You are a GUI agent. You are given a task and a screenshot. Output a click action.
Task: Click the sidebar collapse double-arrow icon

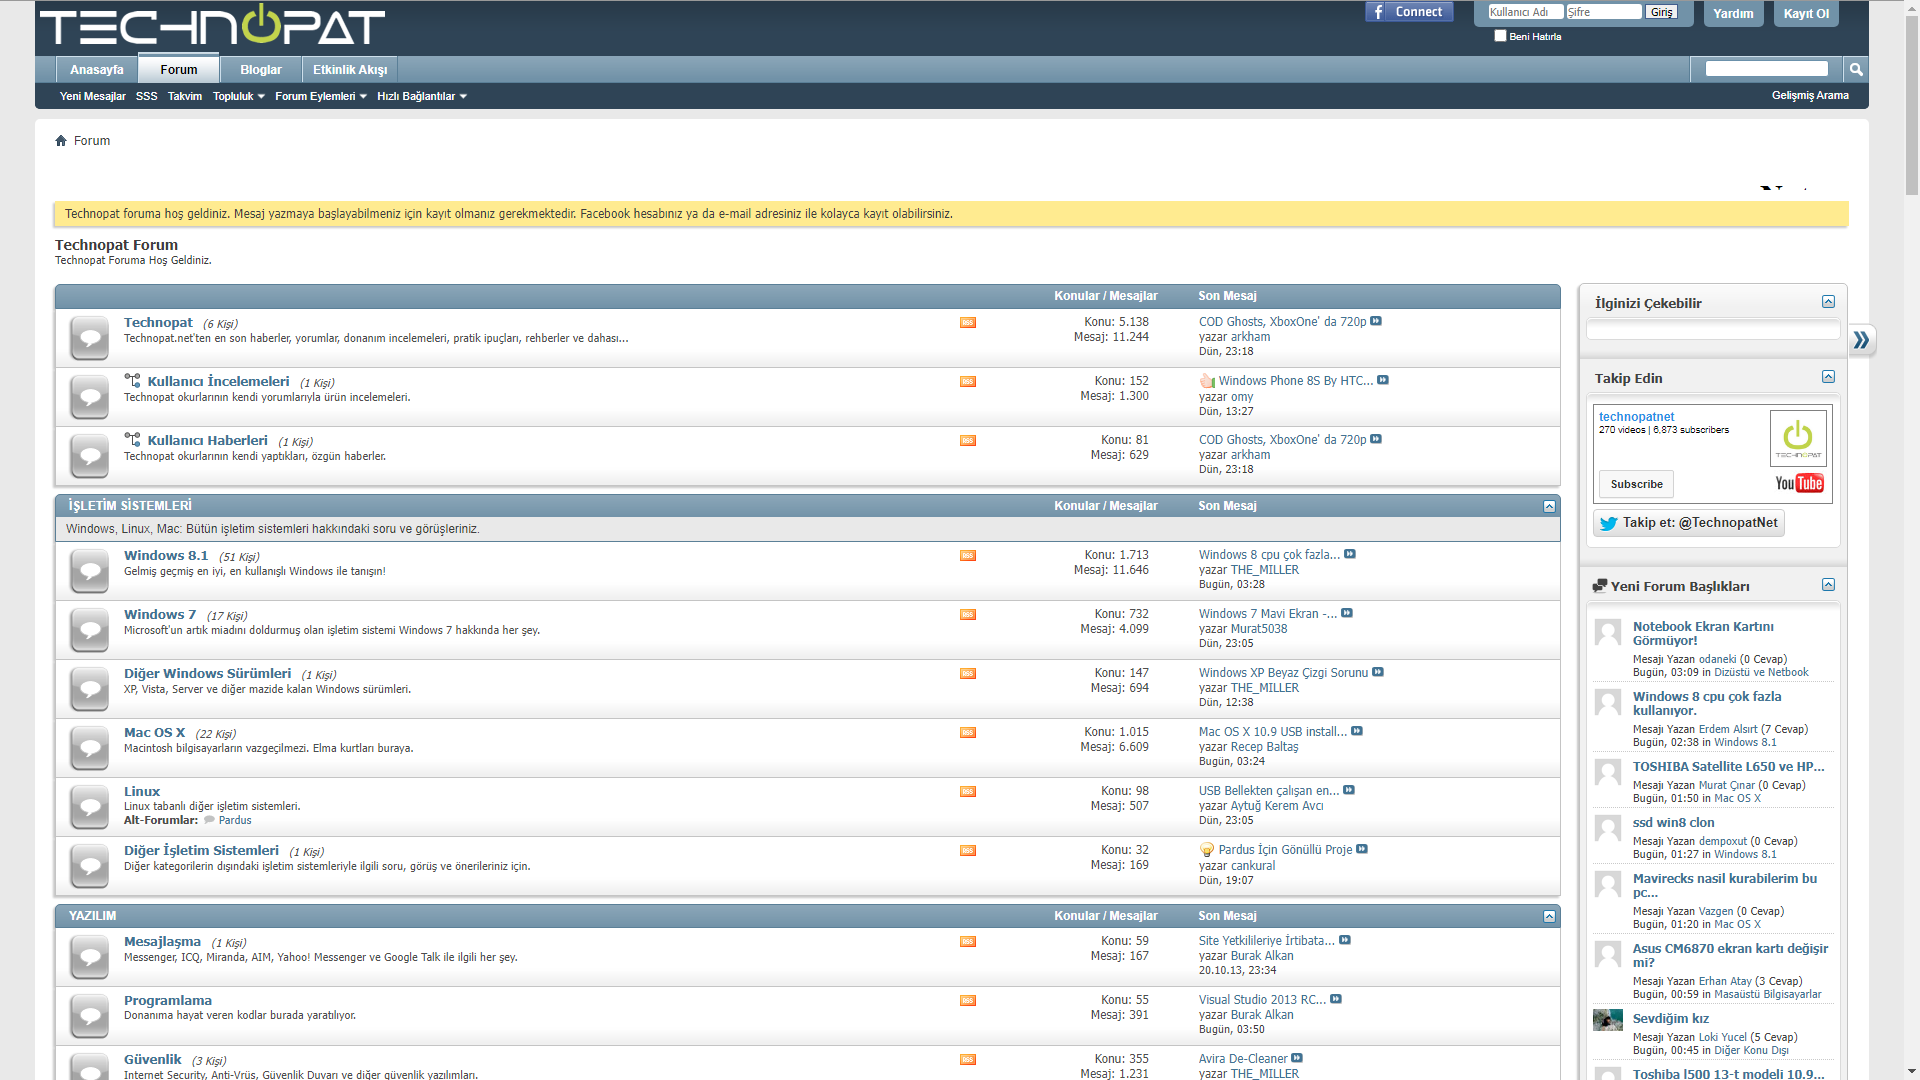[1861, 340]
